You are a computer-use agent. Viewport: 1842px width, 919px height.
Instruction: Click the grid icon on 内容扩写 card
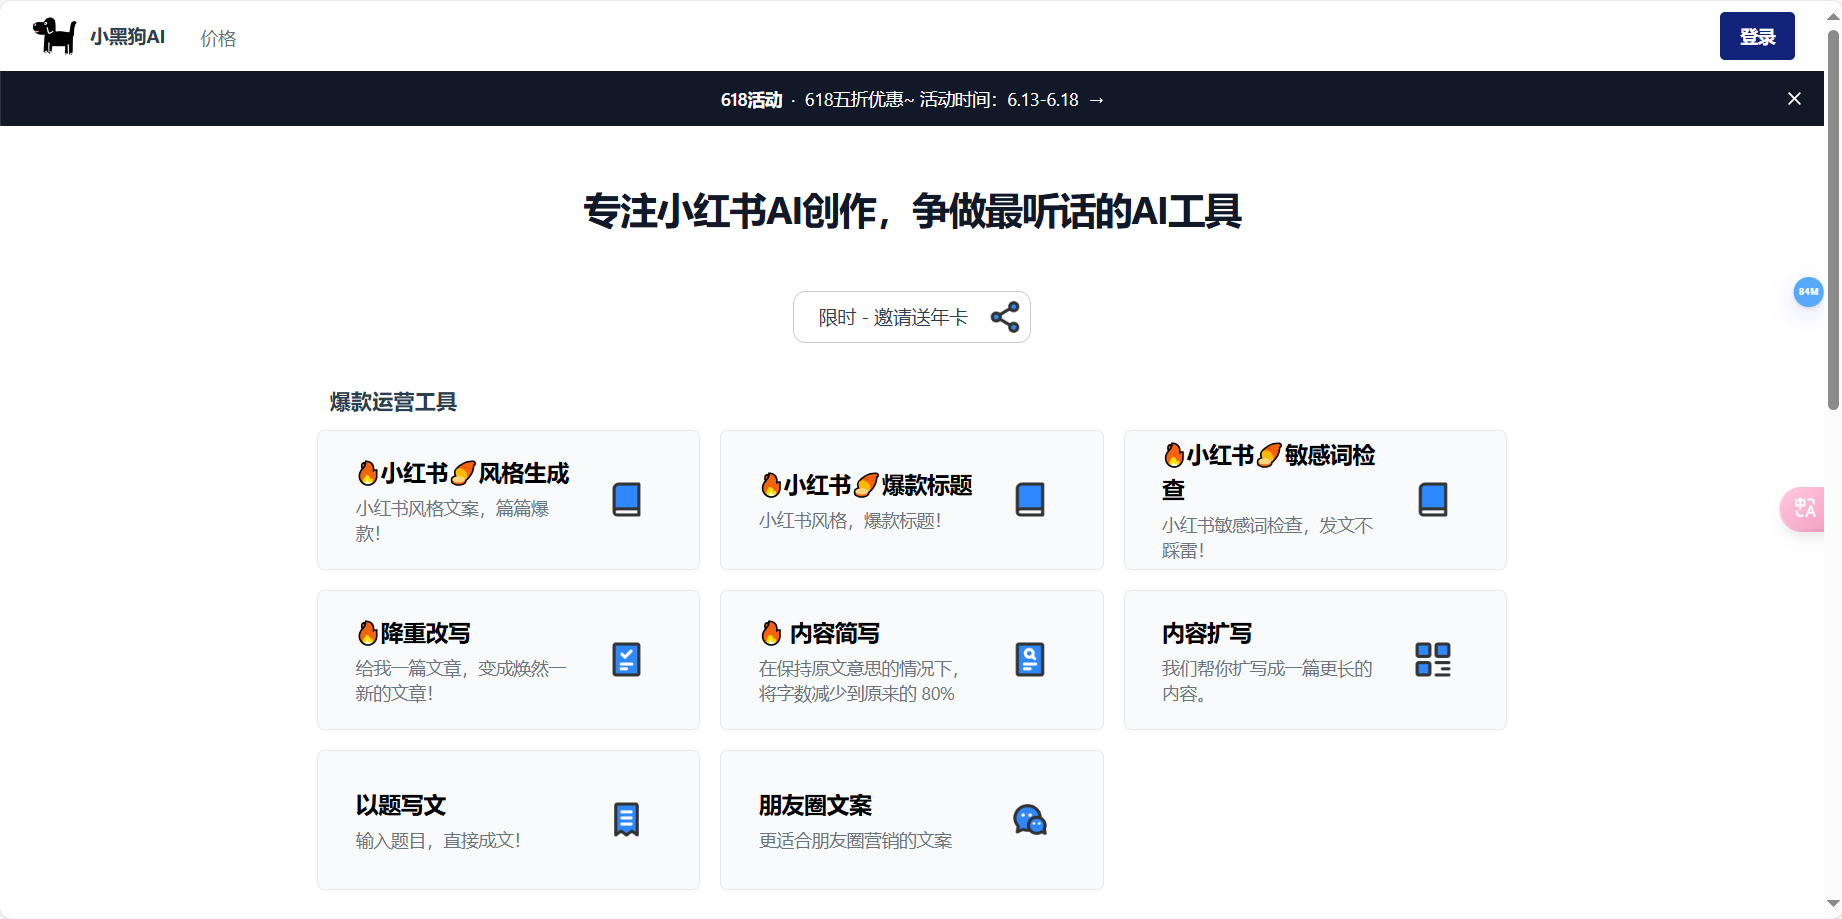(1433, 660)
